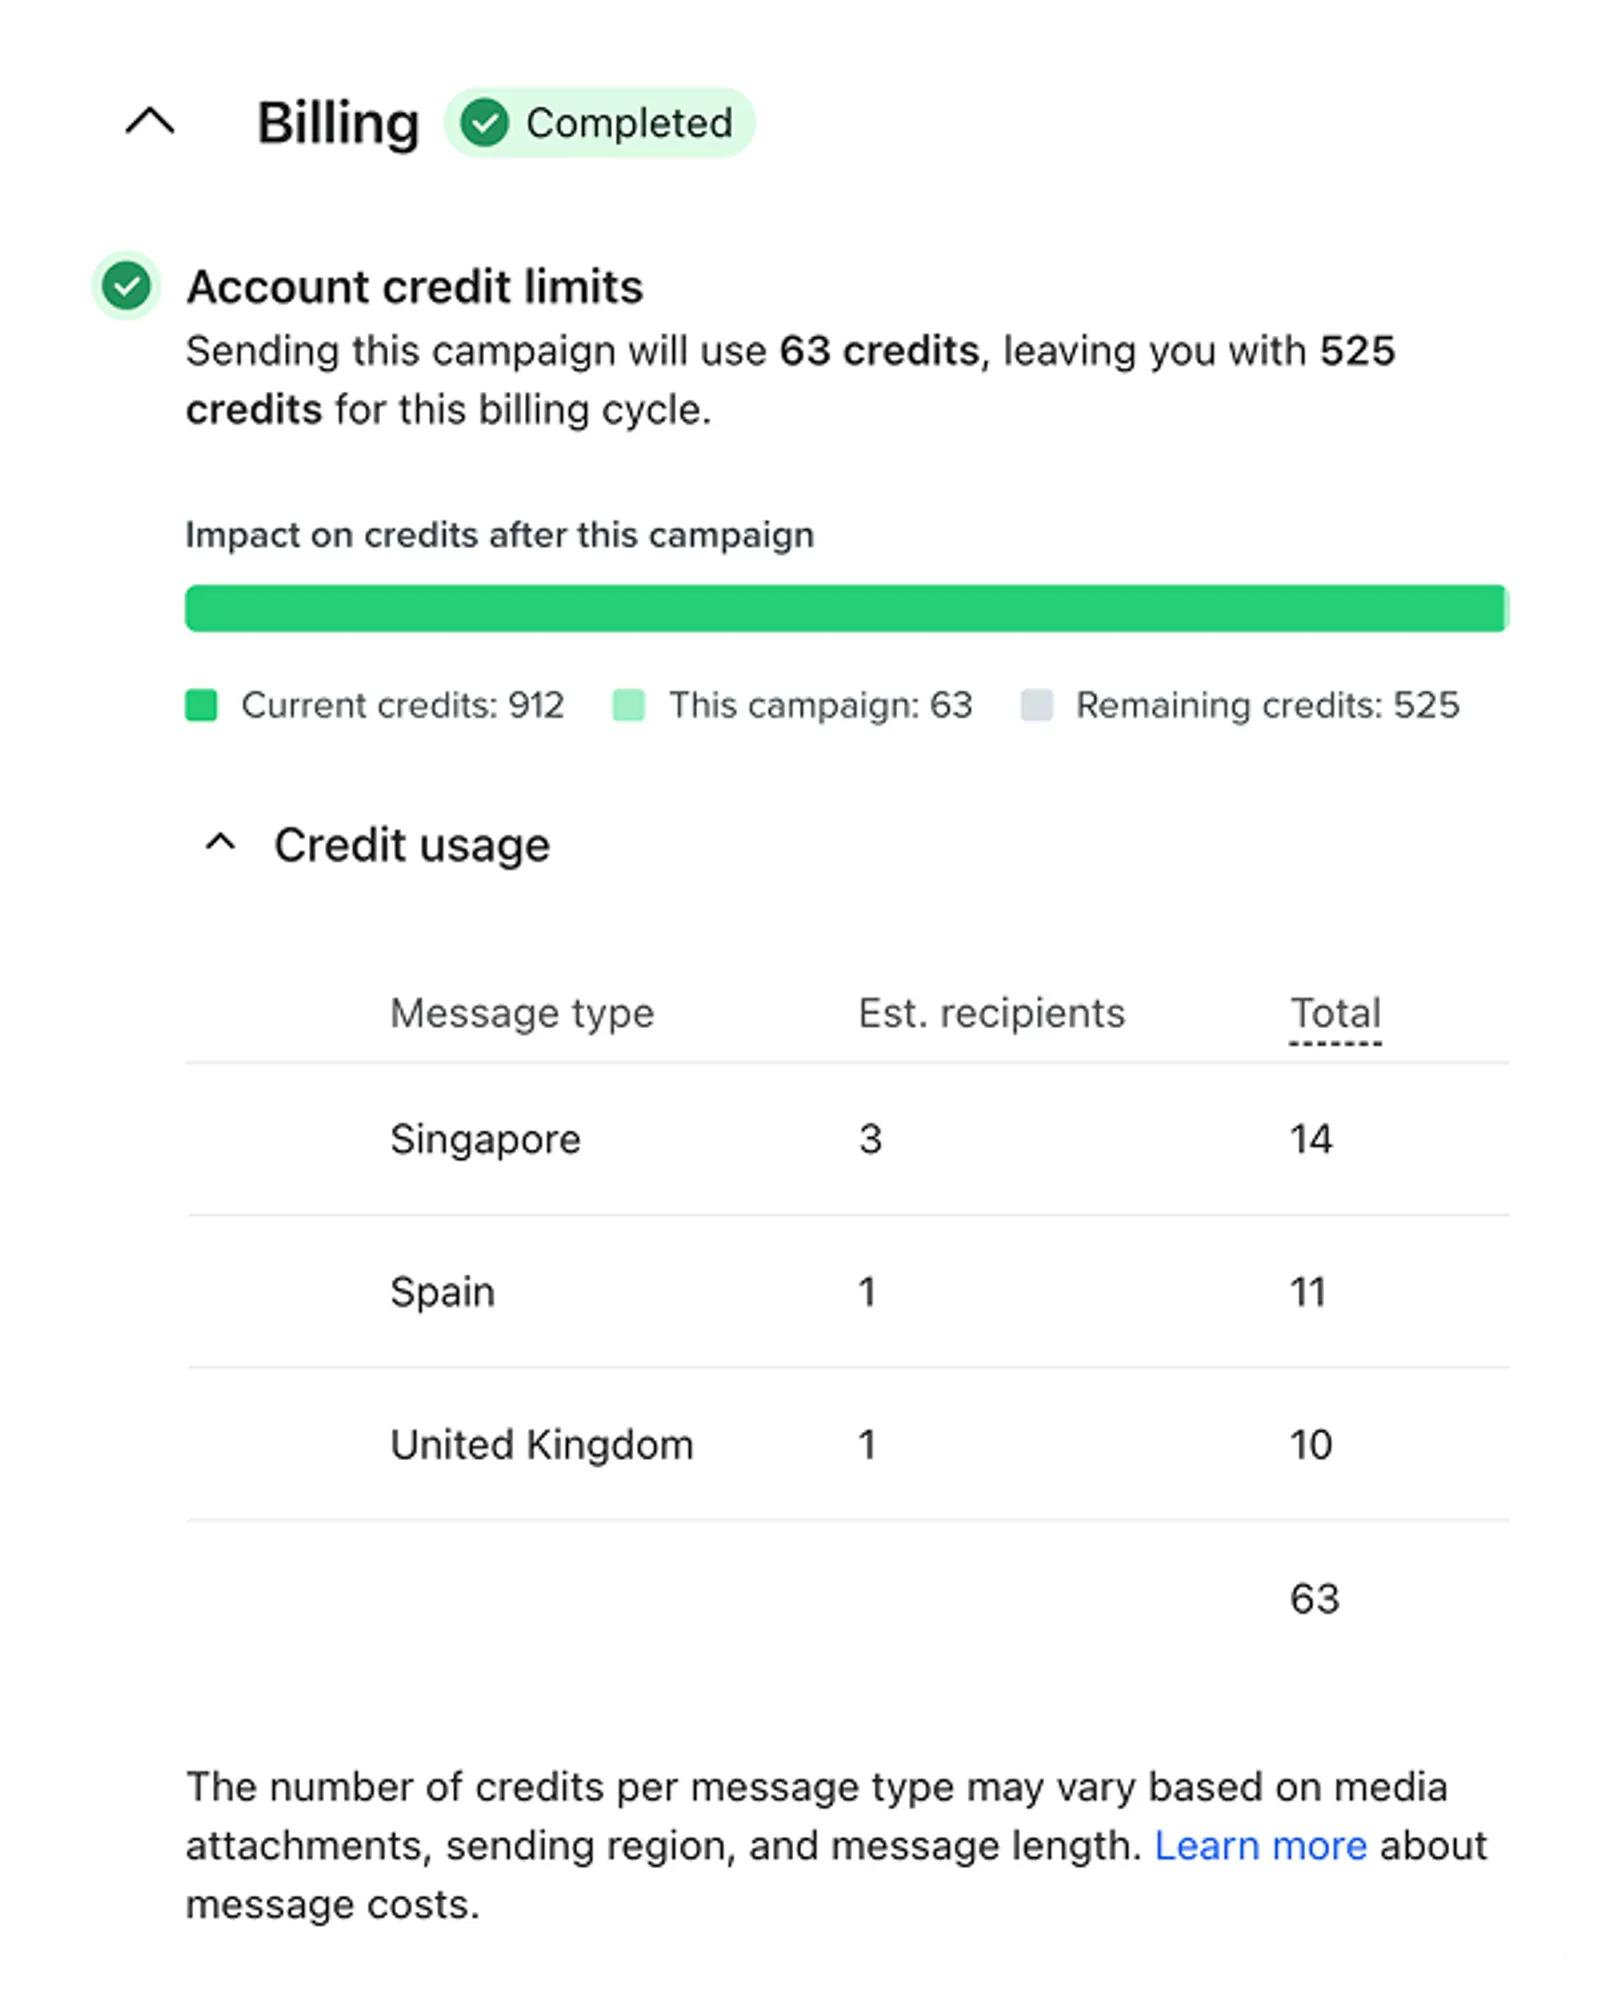Click the gray Remaining credits legend square

point(1040,705)
